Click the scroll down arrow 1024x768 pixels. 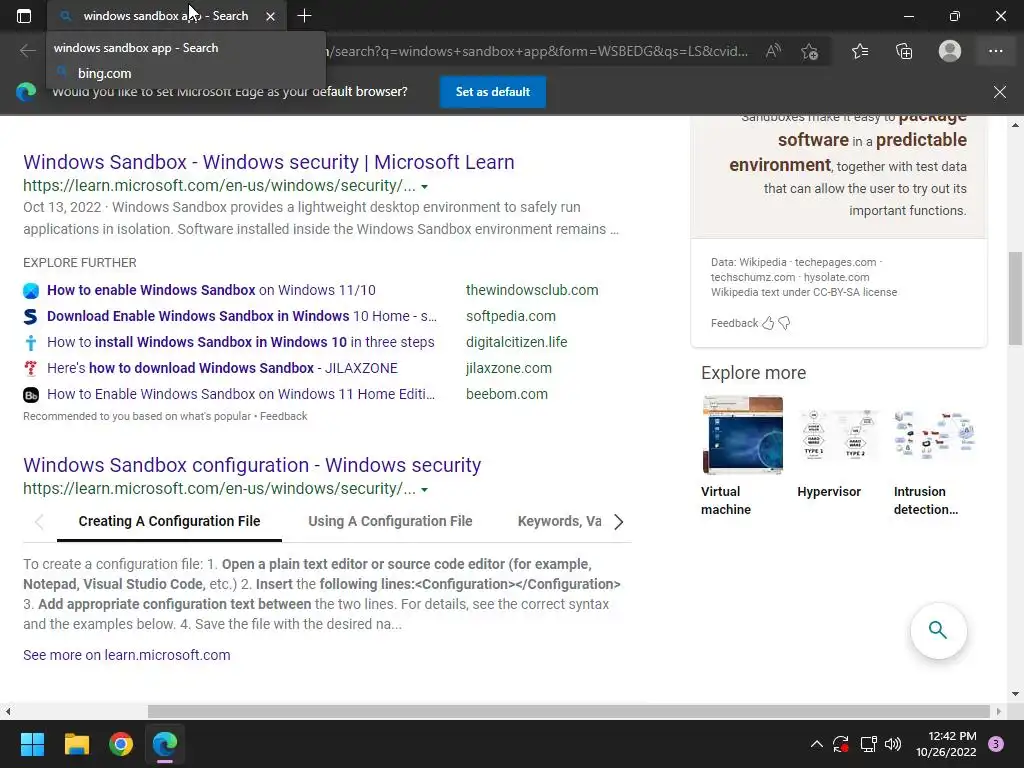tap(1015, 694)
